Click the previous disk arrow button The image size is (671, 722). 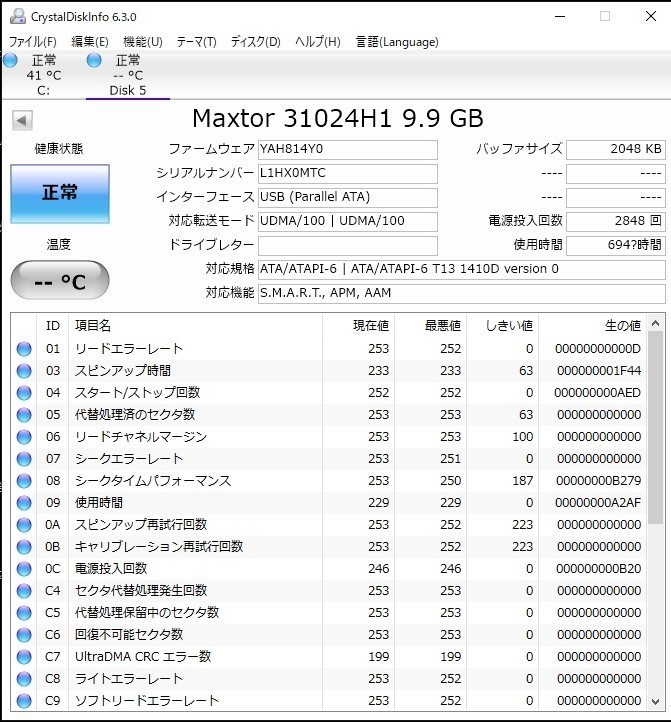(x=22, y=121)
